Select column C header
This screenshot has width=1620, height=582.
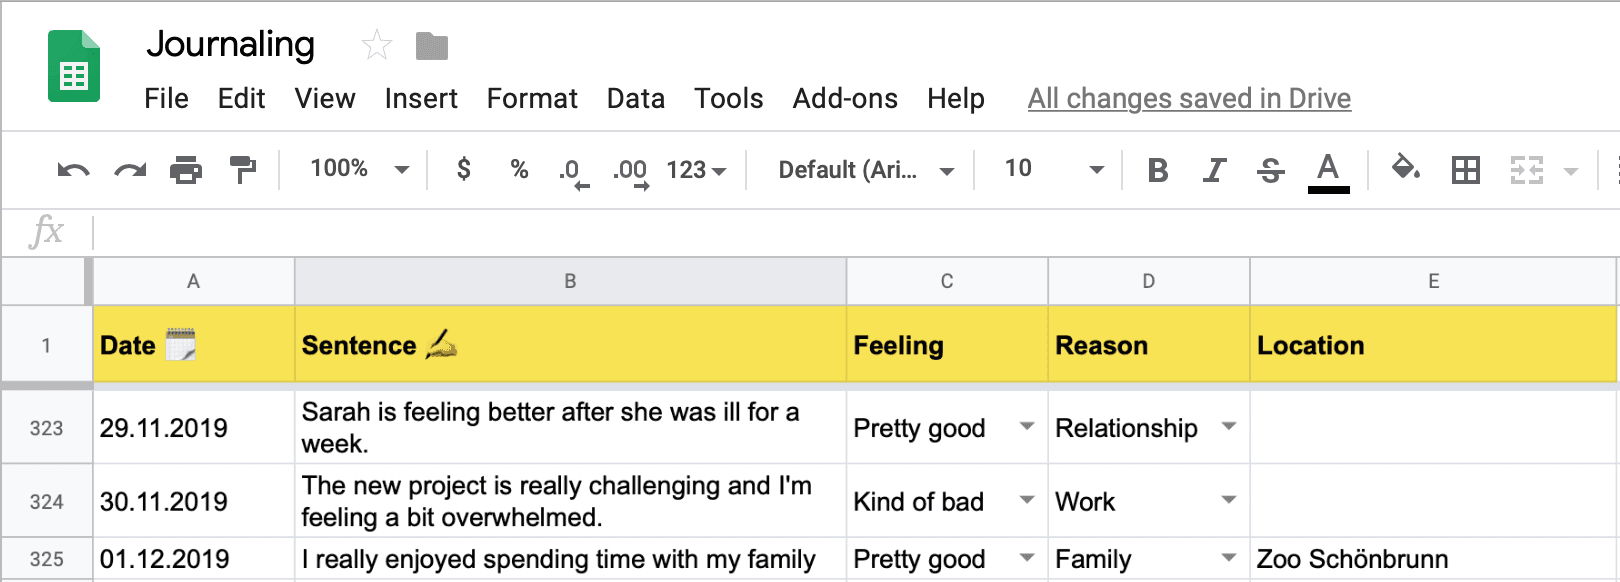point(947,281)
